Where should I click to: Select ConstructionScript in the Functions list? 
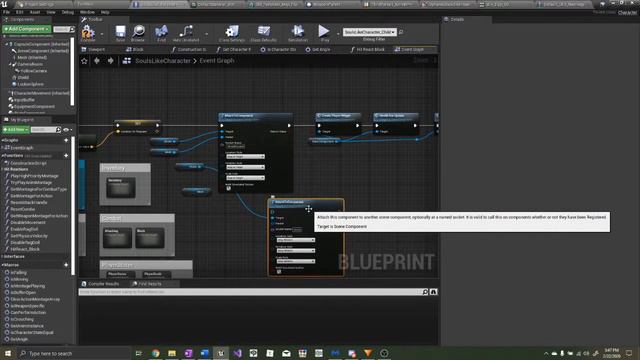click(28, 163)
